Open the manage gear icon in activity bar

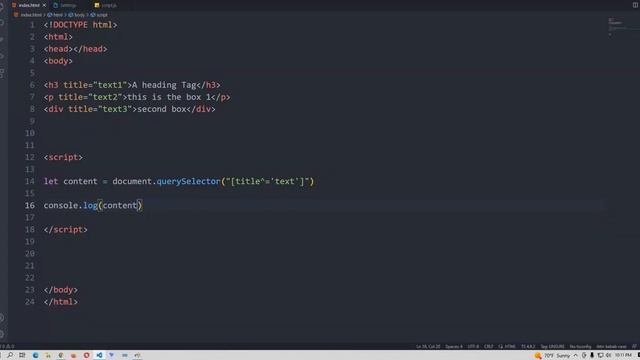pyautogui.click(x=2, y=334)
